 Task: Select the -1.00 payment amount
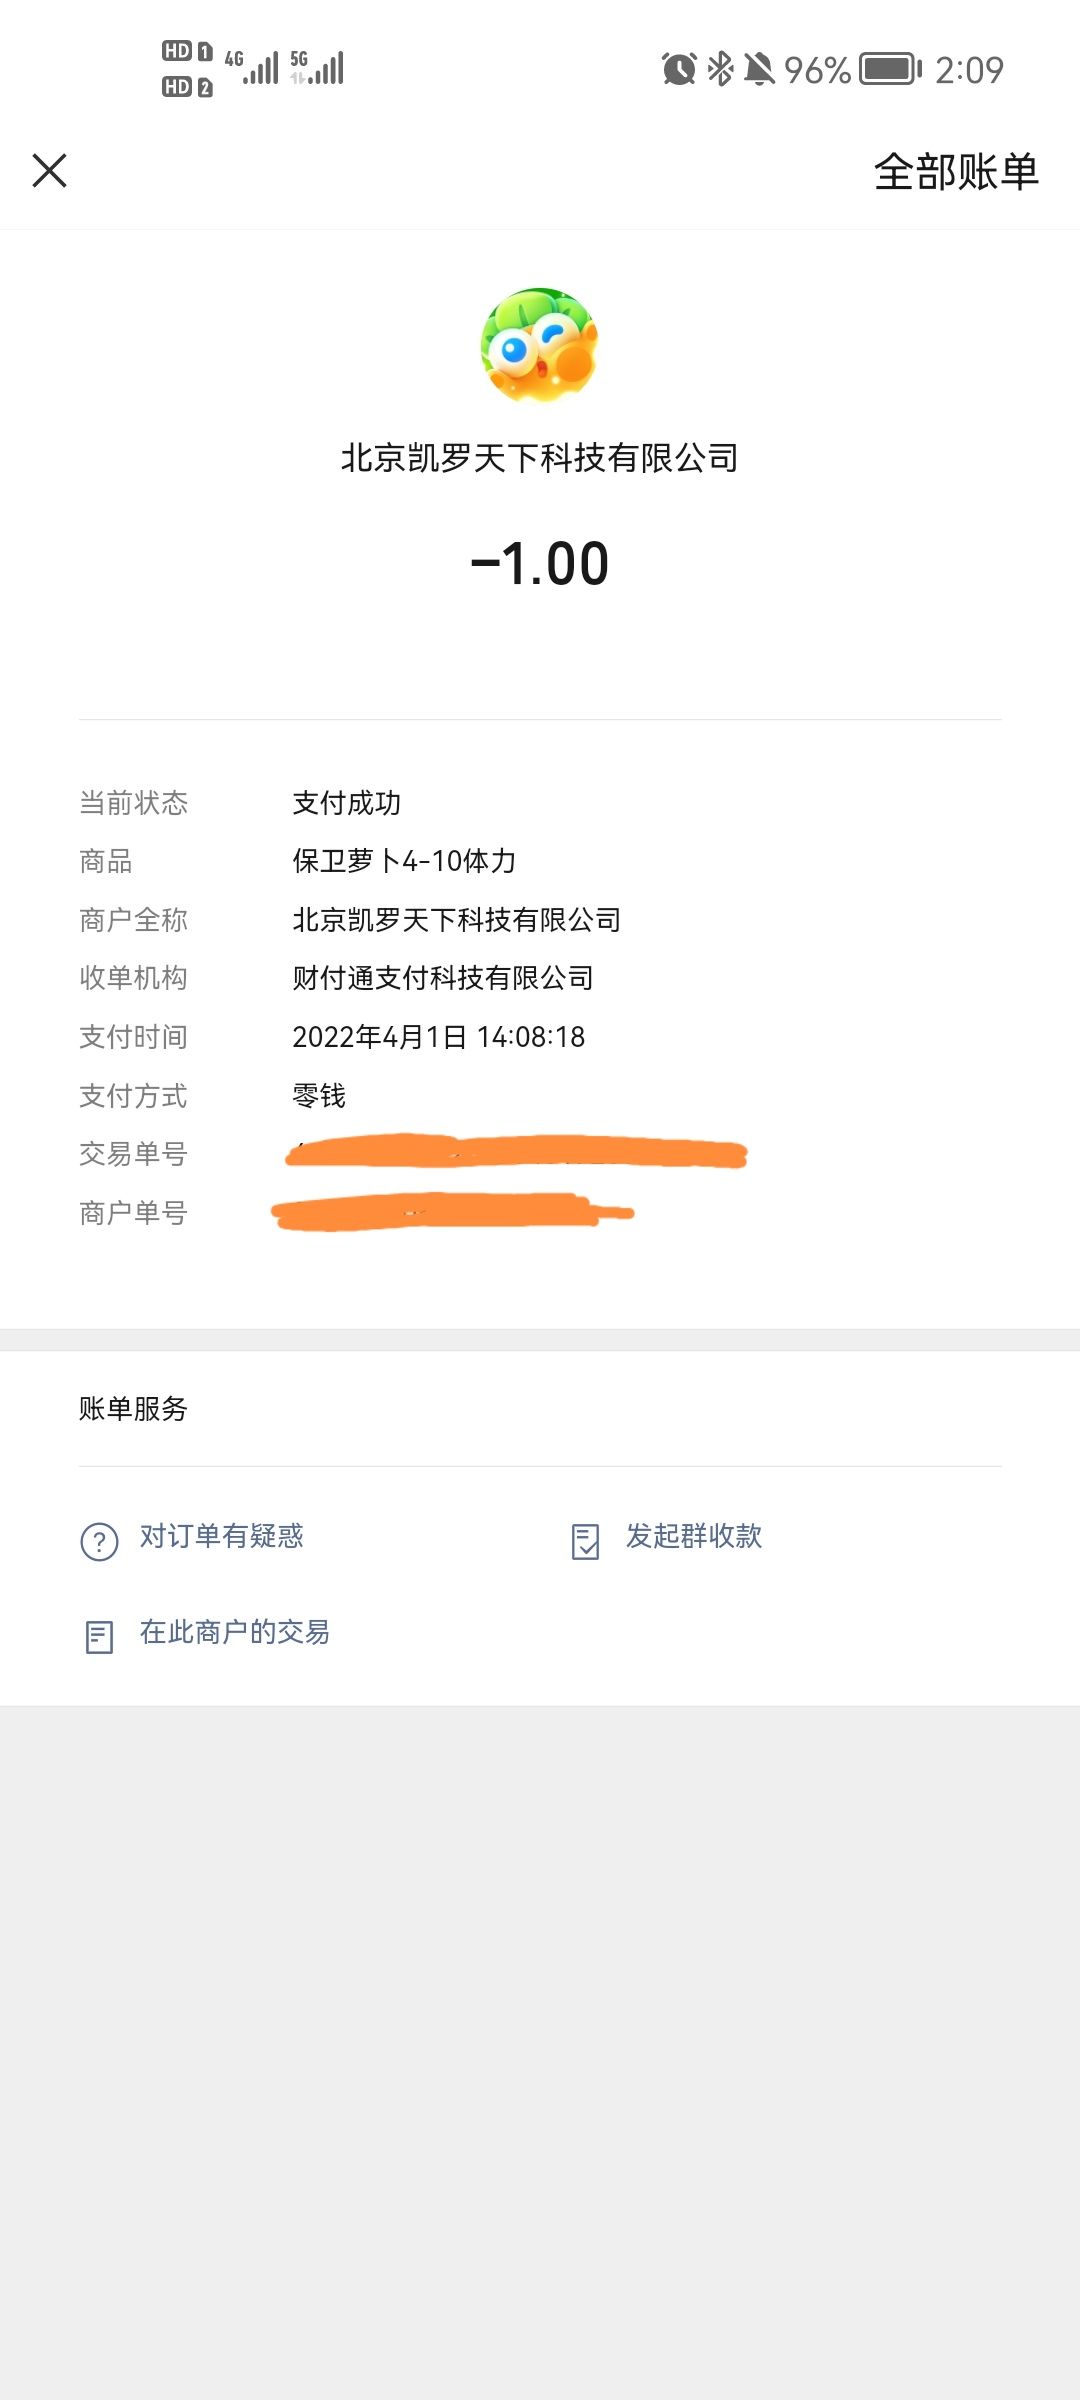point(540,563)
